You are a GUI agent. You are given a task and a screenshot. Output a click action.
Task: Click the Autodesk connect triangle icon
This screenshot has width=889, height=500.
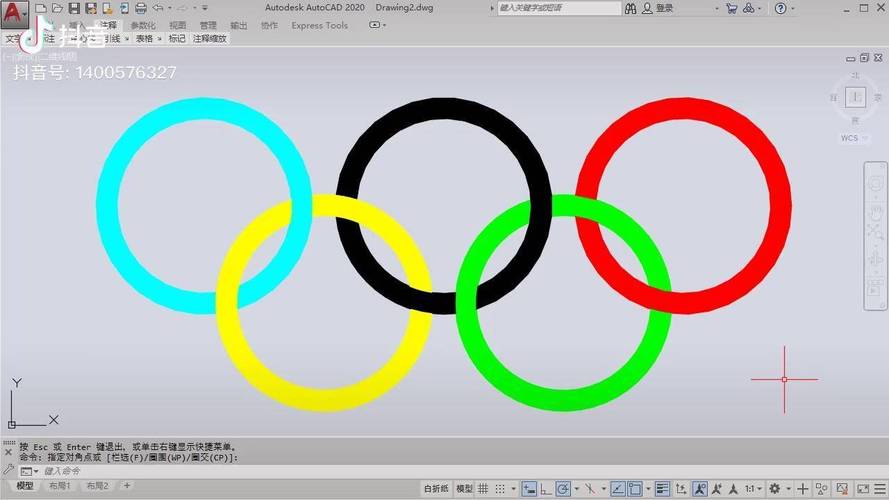click(749, 9)
